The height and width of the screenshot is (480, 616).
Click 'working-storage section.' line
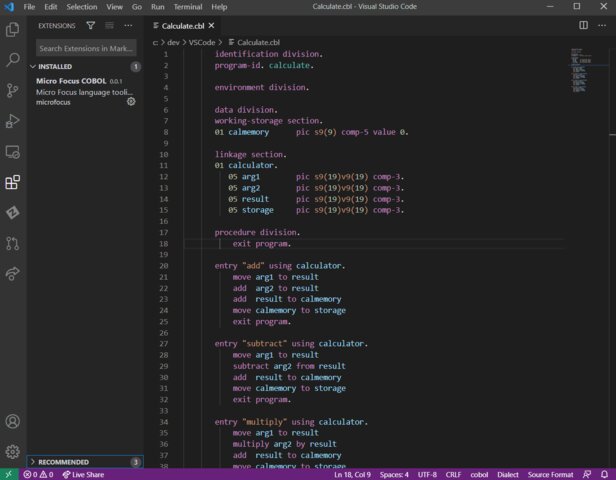click(268, 121)
